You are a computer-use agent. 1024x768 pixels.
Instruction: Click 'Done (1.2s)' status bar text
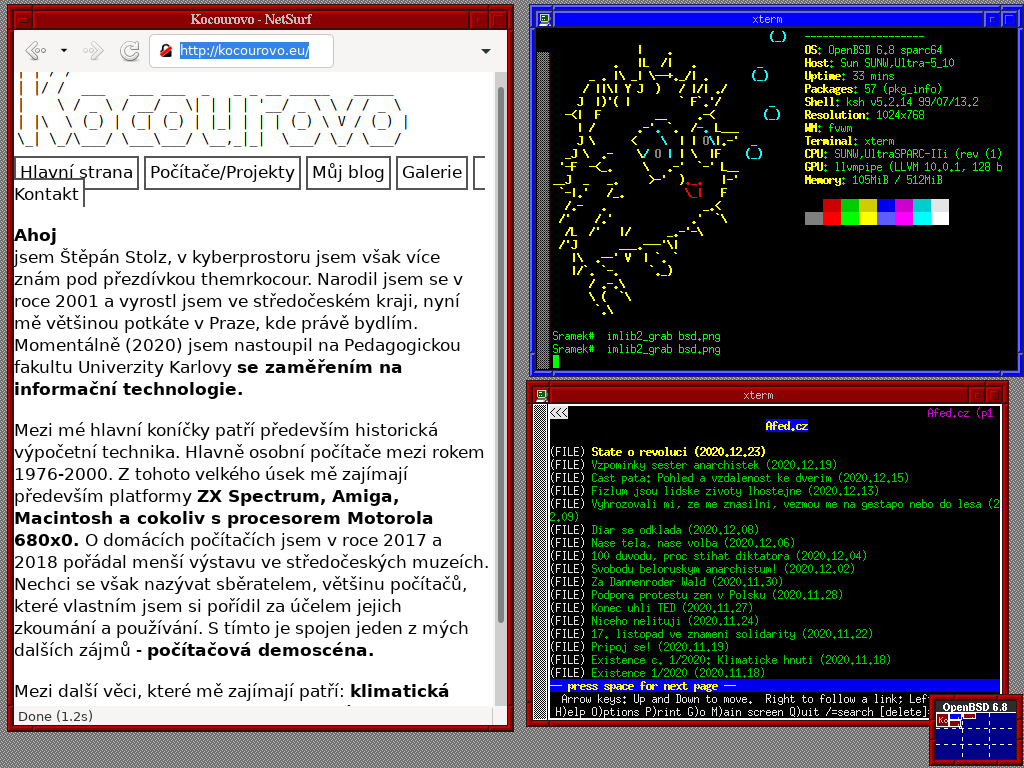click(56, 716)
